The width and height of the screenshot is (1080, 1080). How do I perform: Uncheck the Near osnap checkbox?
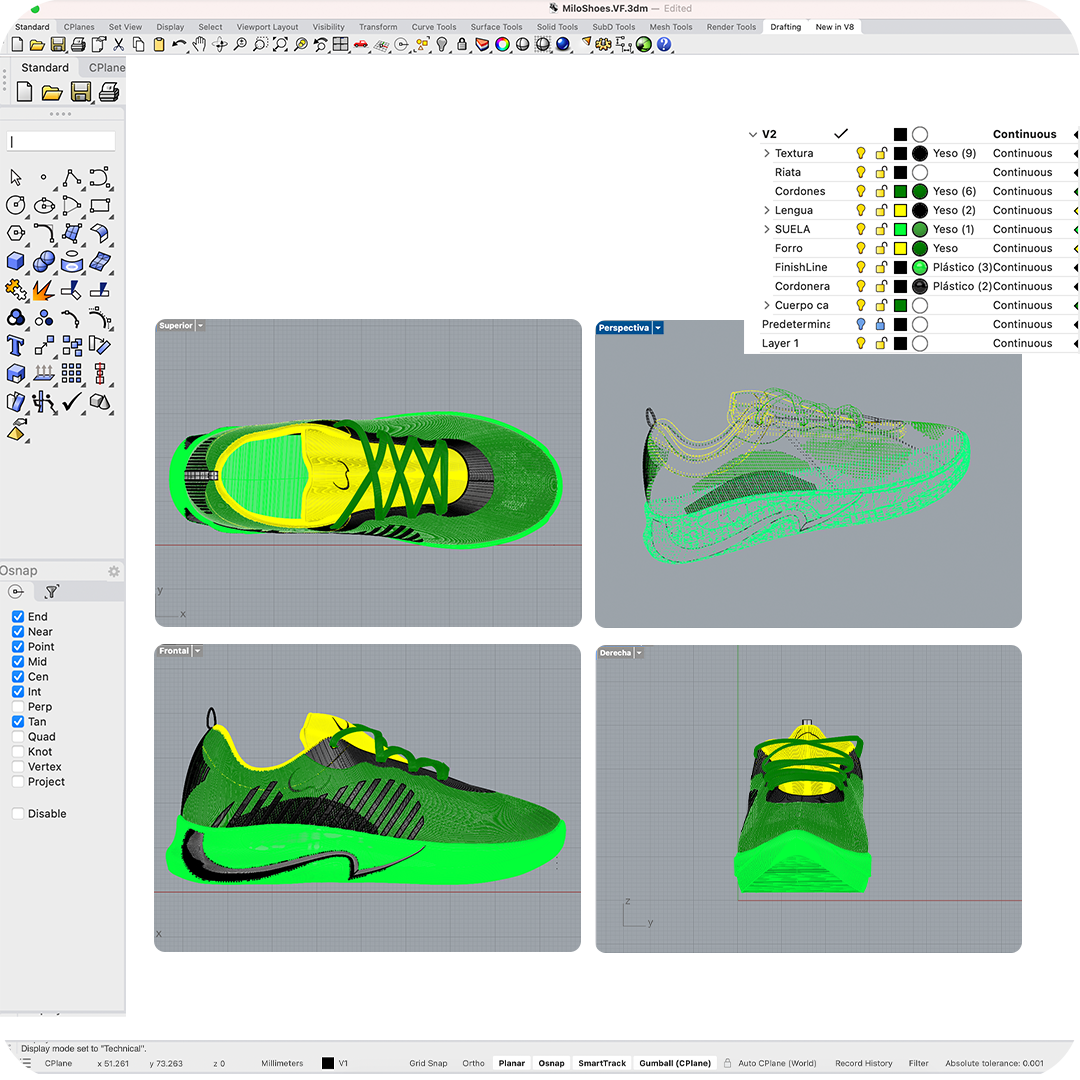[x=18, y=632]
